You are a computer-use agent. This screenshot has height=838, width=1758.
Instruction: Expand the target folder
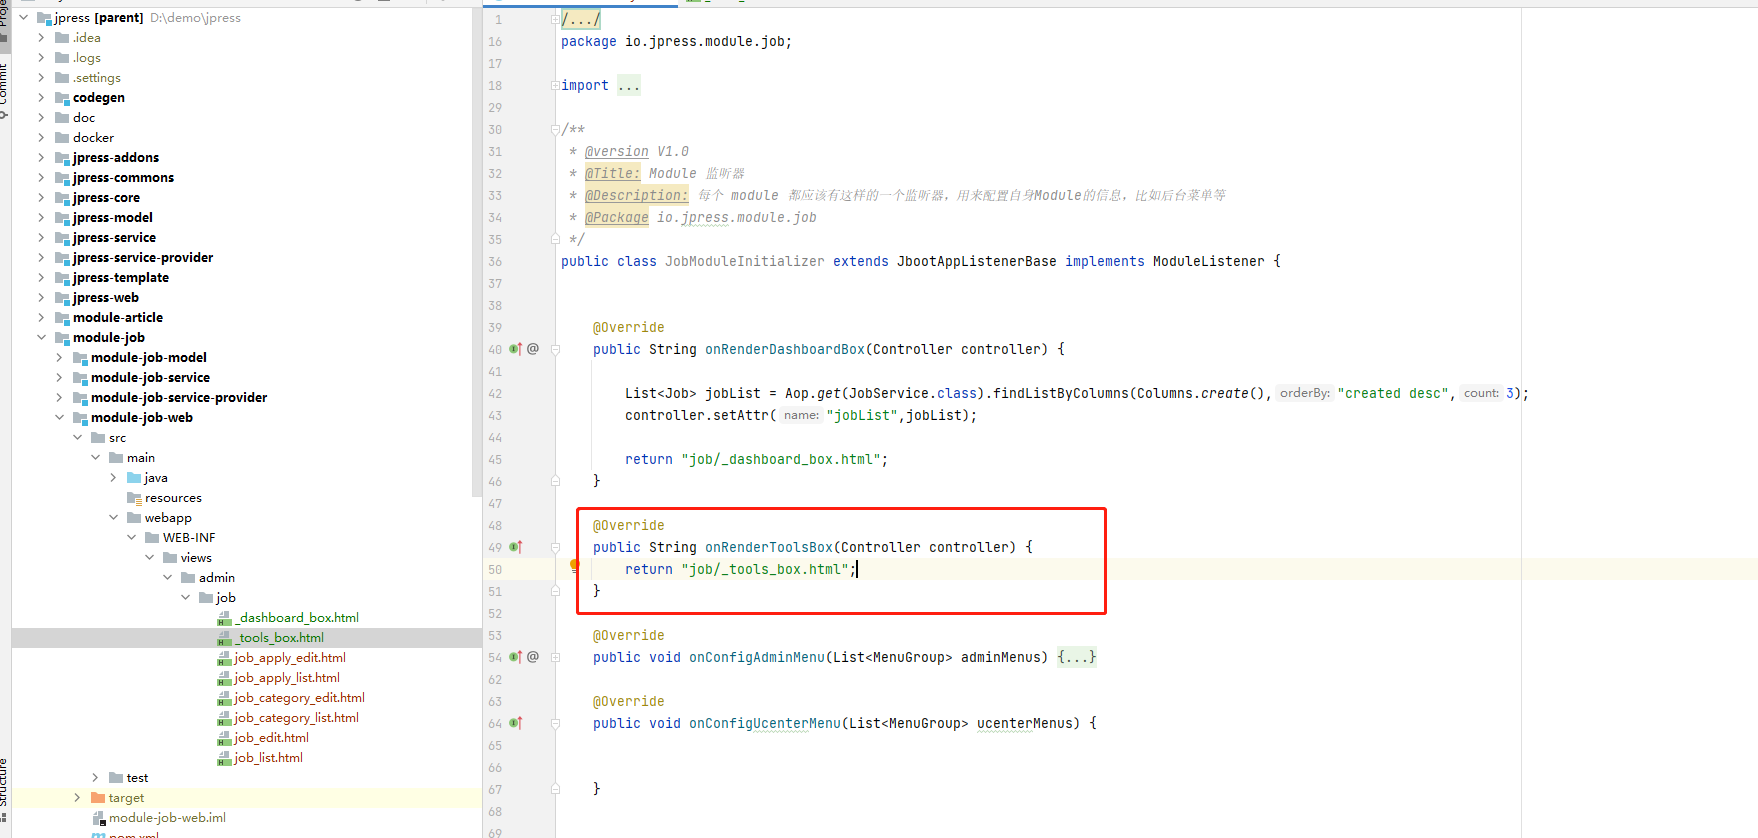coord(77,798)
